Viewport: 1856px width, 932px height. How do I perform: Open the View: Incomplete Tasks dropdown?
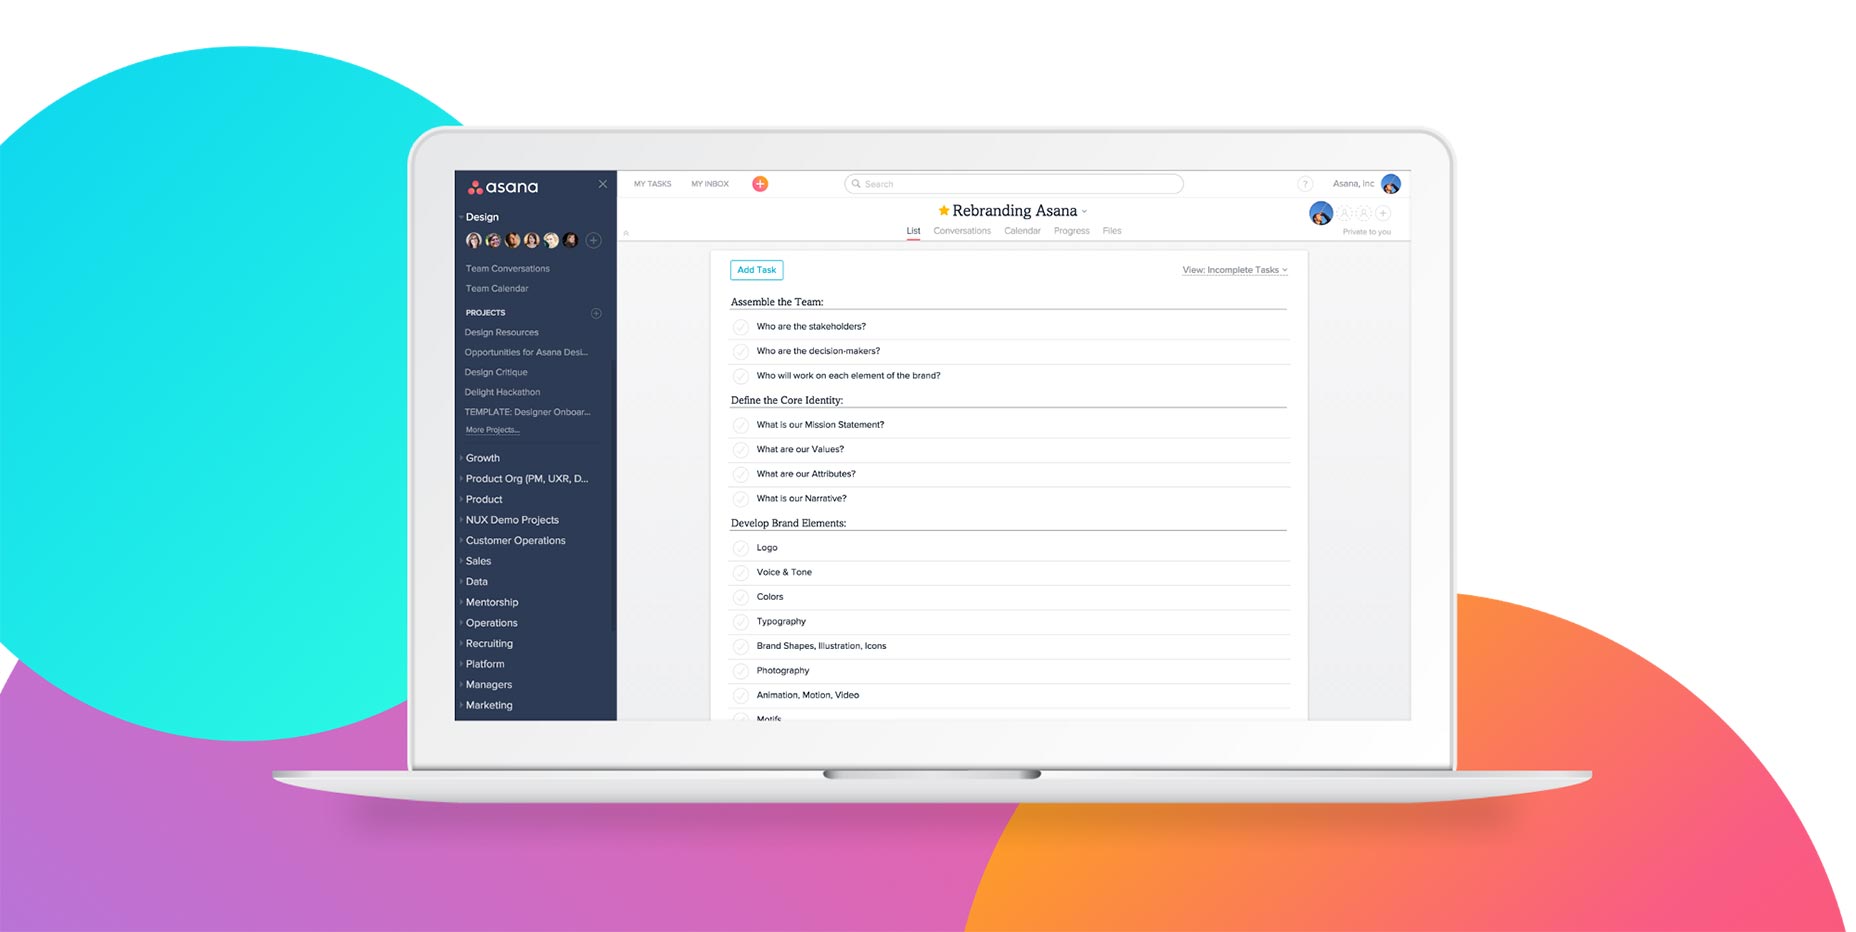1235,270
